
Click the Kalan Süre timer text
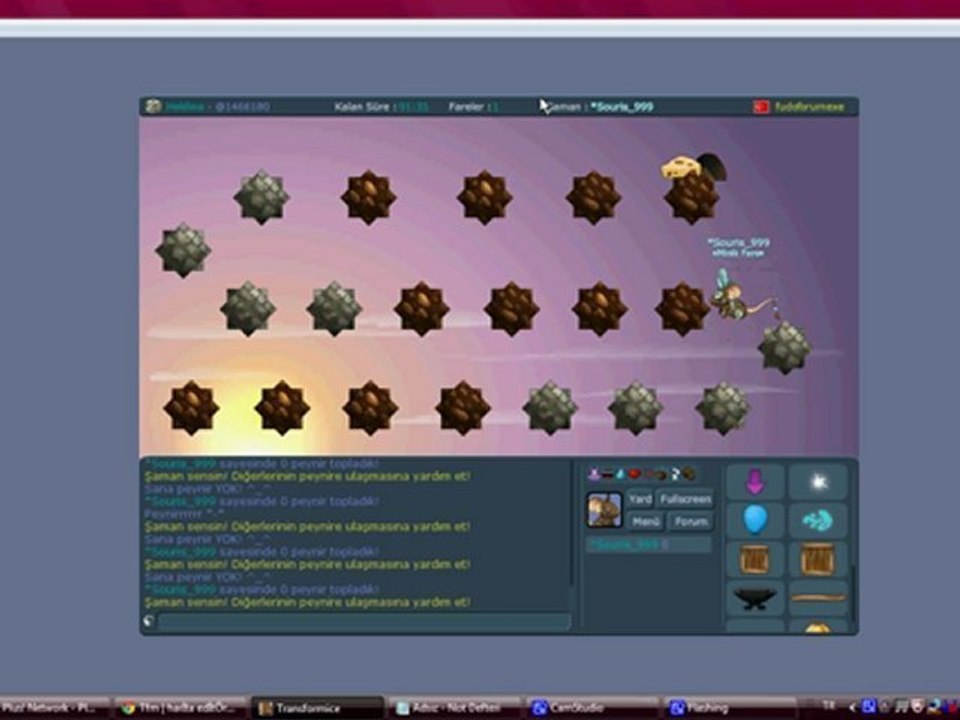pos(381,107)
